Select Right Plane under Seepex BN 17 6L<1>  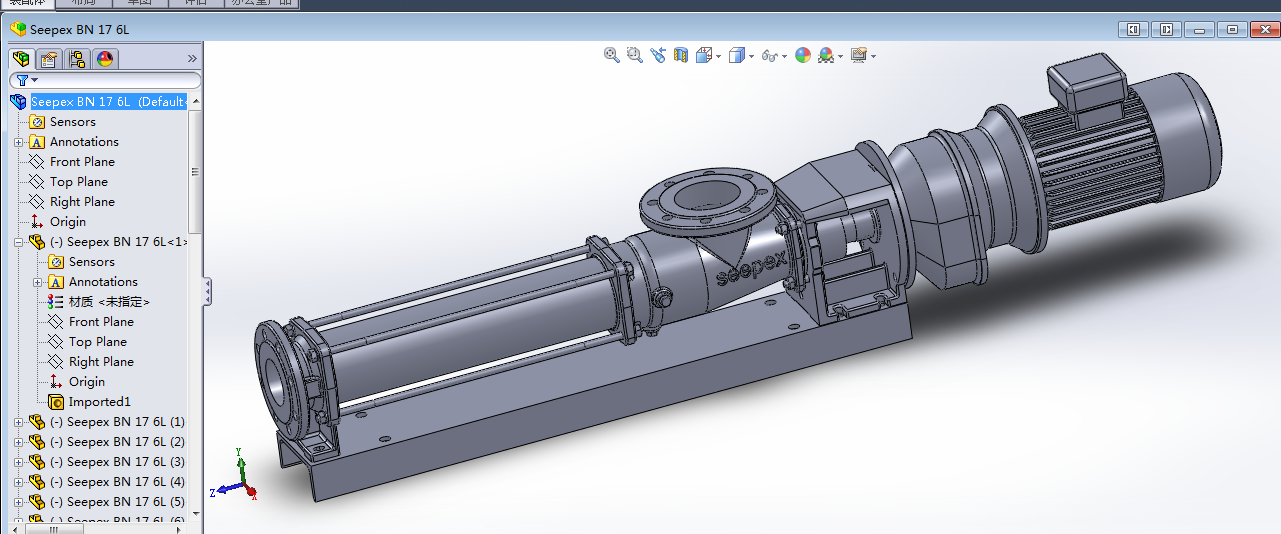[x=101, y=362]
